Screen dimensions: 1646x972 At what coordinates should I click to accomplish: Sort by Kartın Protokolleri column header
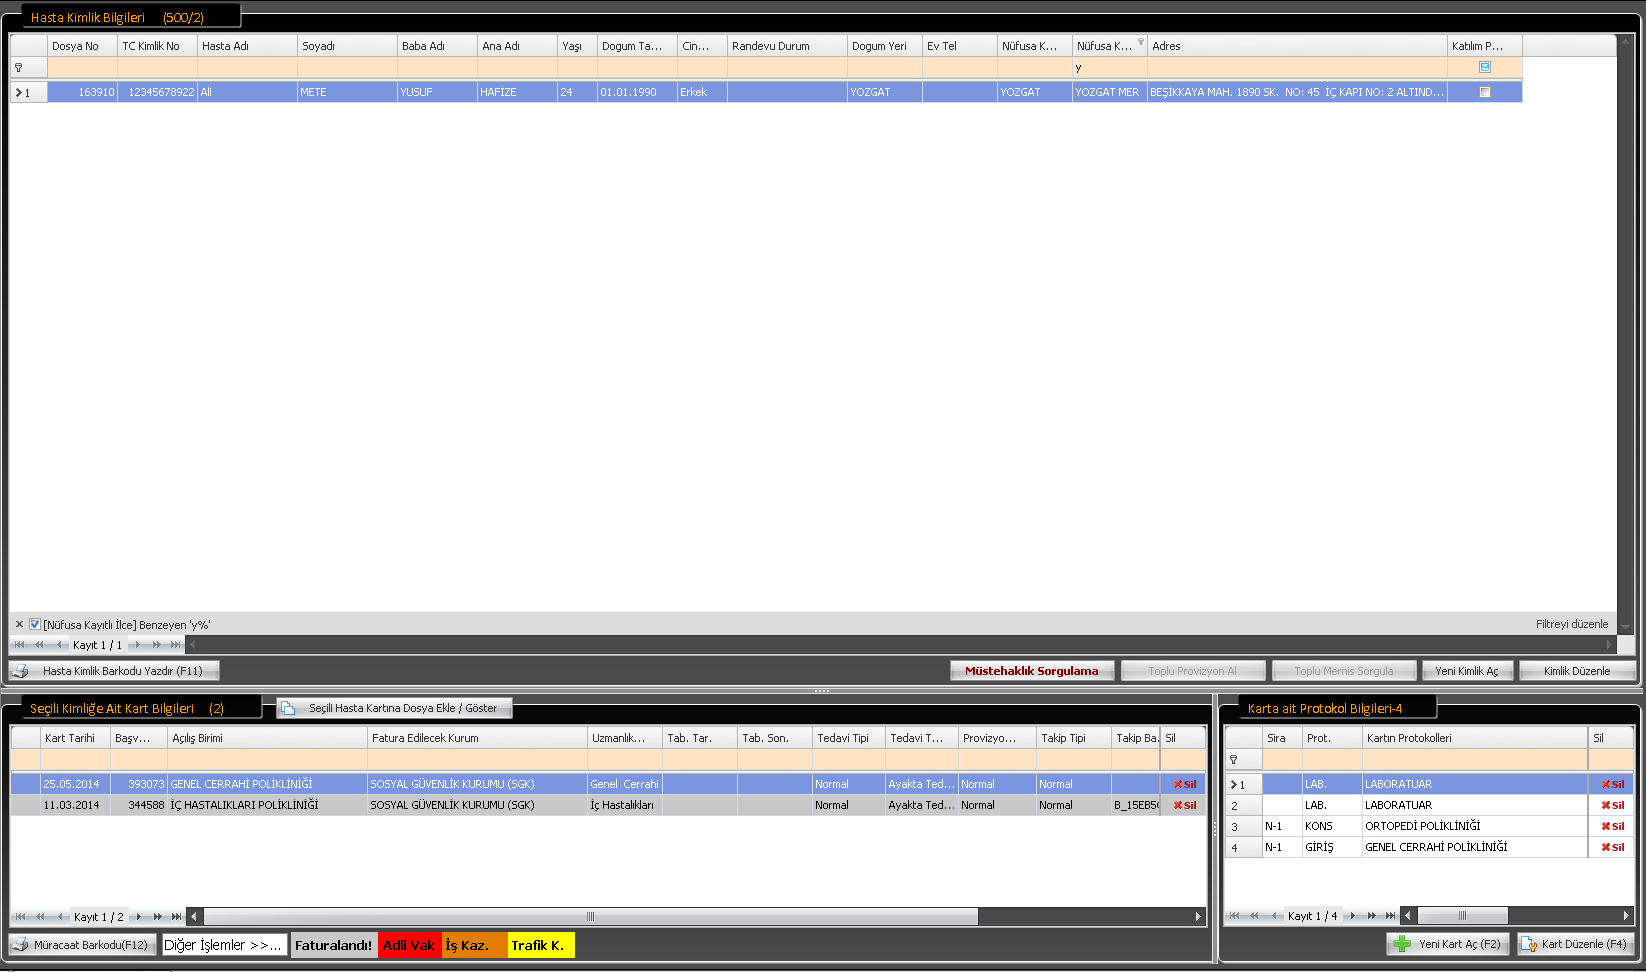[x=1475, y=738]
